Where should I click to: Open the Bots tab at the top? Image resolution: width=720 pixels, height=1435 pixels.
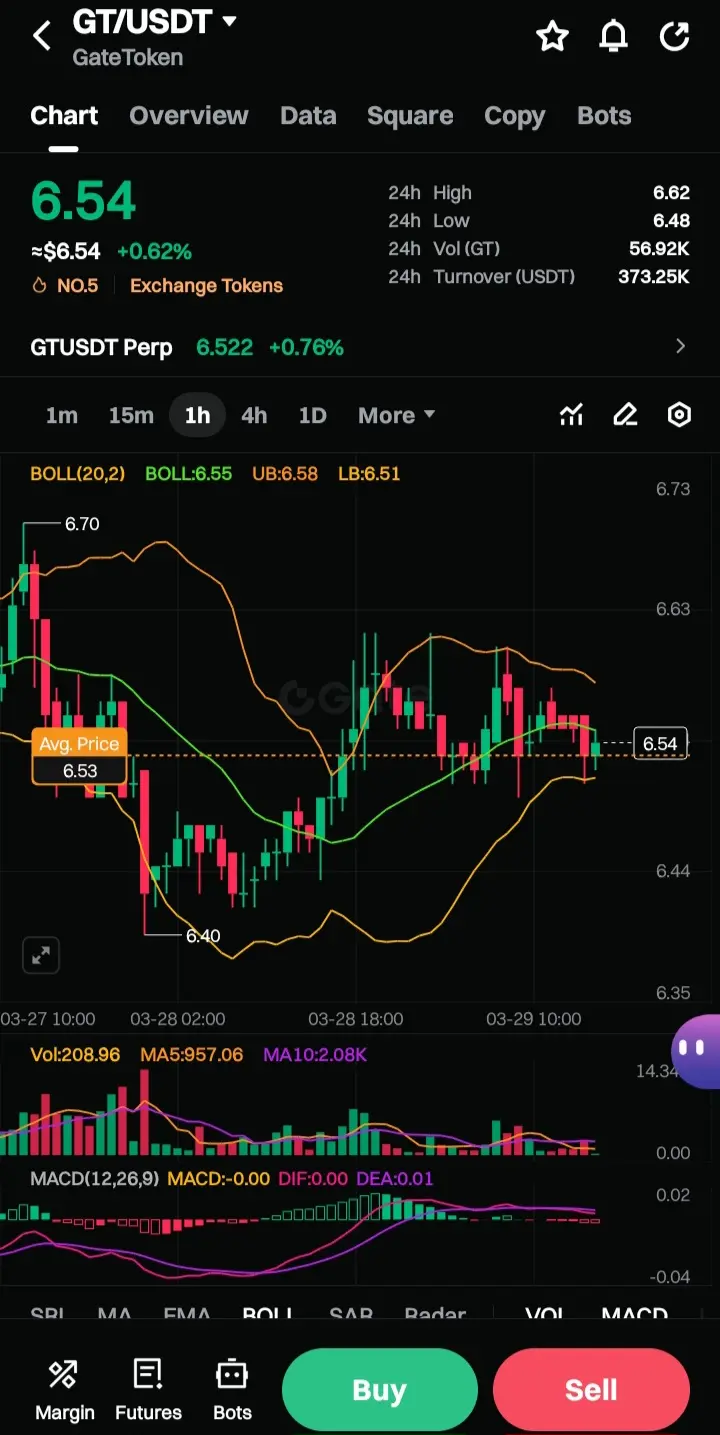click(604, 116)
